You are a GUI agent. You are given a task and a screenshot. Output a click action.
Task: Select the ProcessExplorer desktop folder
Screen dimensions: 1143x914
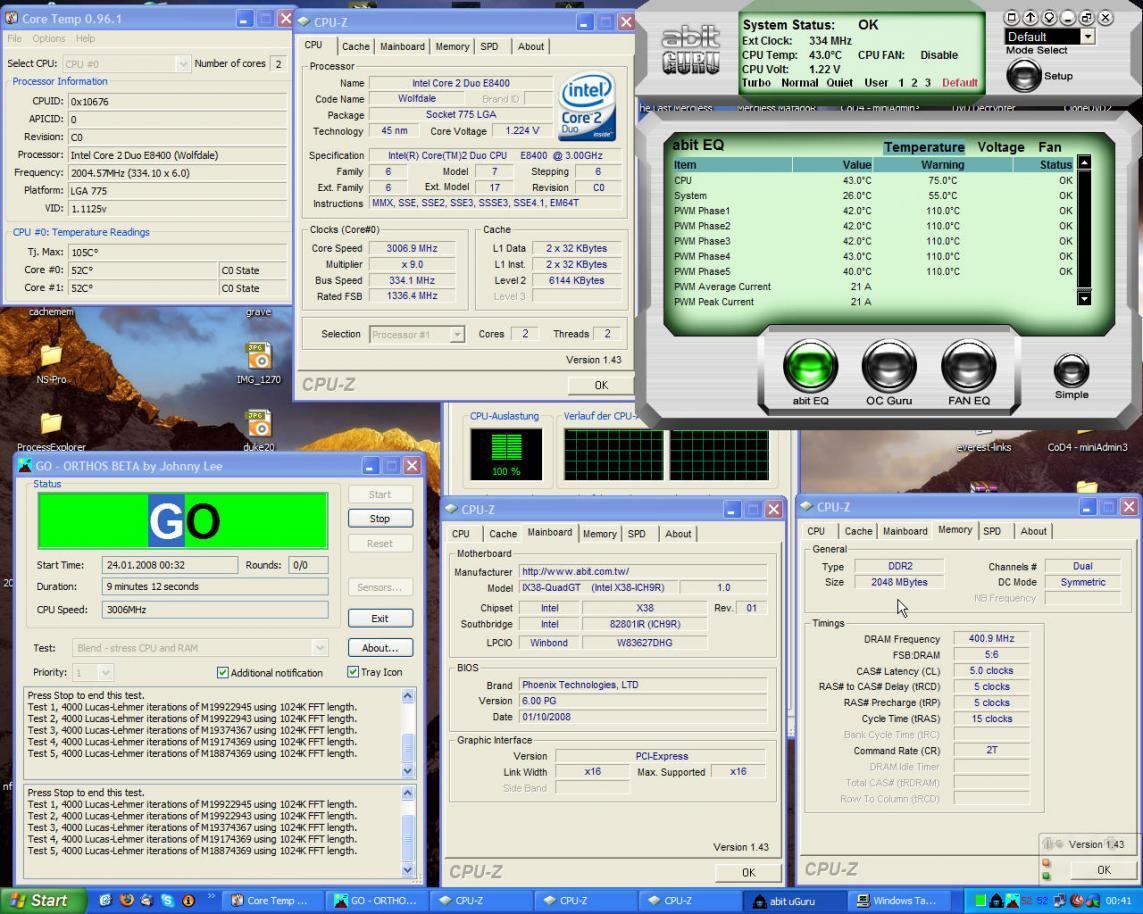pos(51,431)
